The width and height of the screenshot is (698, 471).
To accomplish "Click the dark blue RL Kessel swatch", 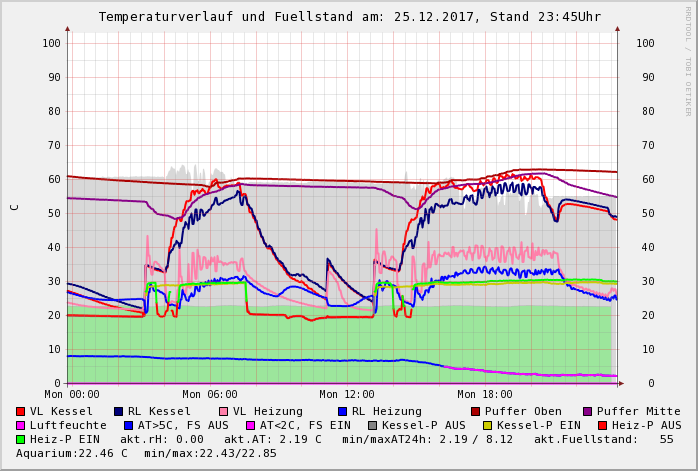I will (119, 411).
